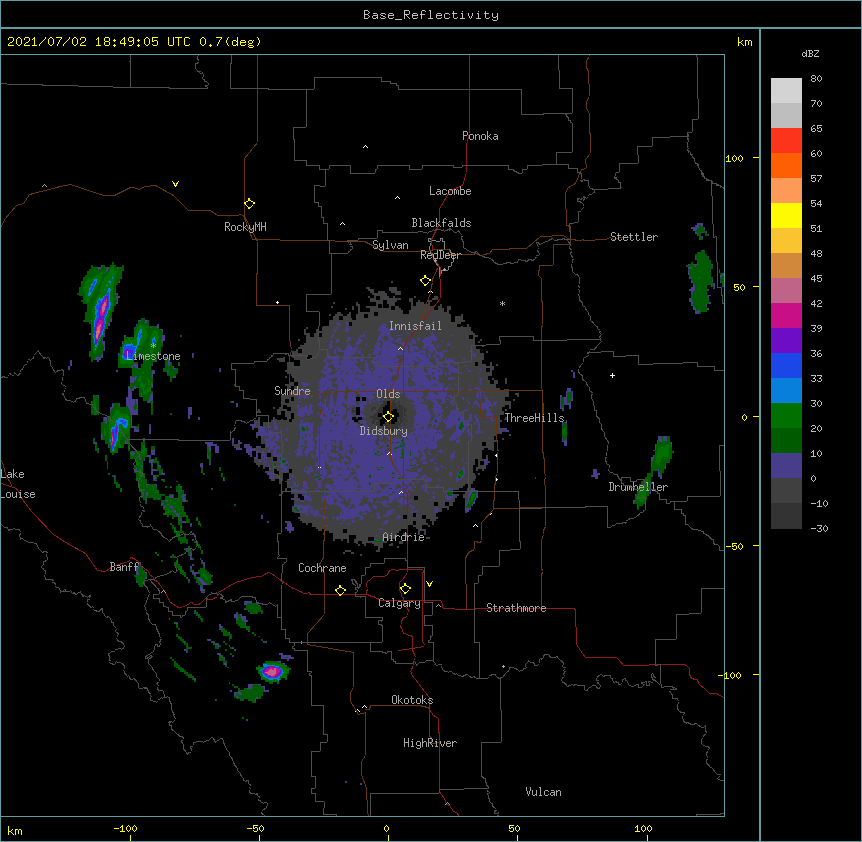Click the light grey 70-80 dBZ legend swatch
This screenshot has width=862, height=842.
pyautogui.click(x=786, y=91)
